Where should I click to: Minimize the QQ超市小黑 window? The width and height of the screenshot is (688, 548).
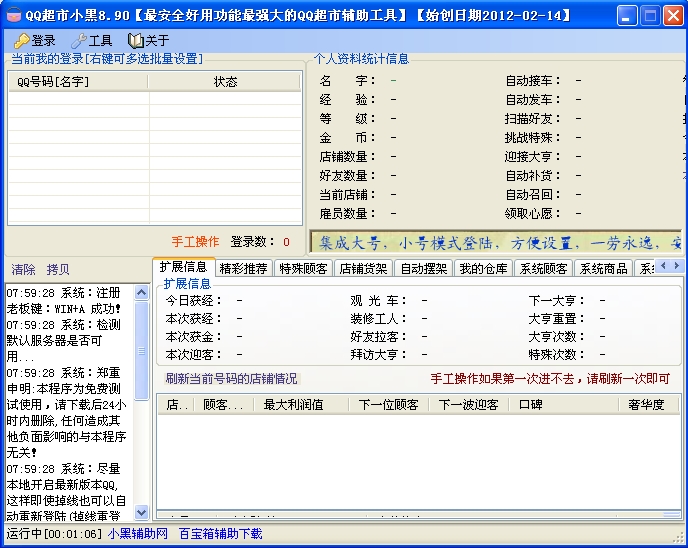pyautogui.click(x=627, y=16)
